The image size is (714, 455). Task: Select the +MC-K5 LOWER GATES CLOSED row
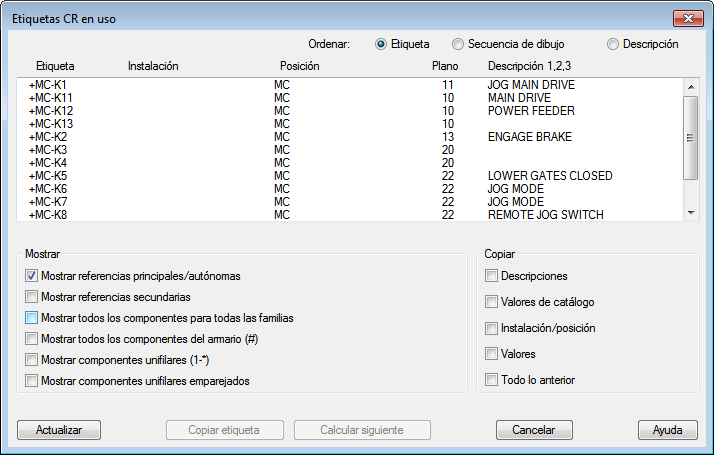tap(300, 176)
